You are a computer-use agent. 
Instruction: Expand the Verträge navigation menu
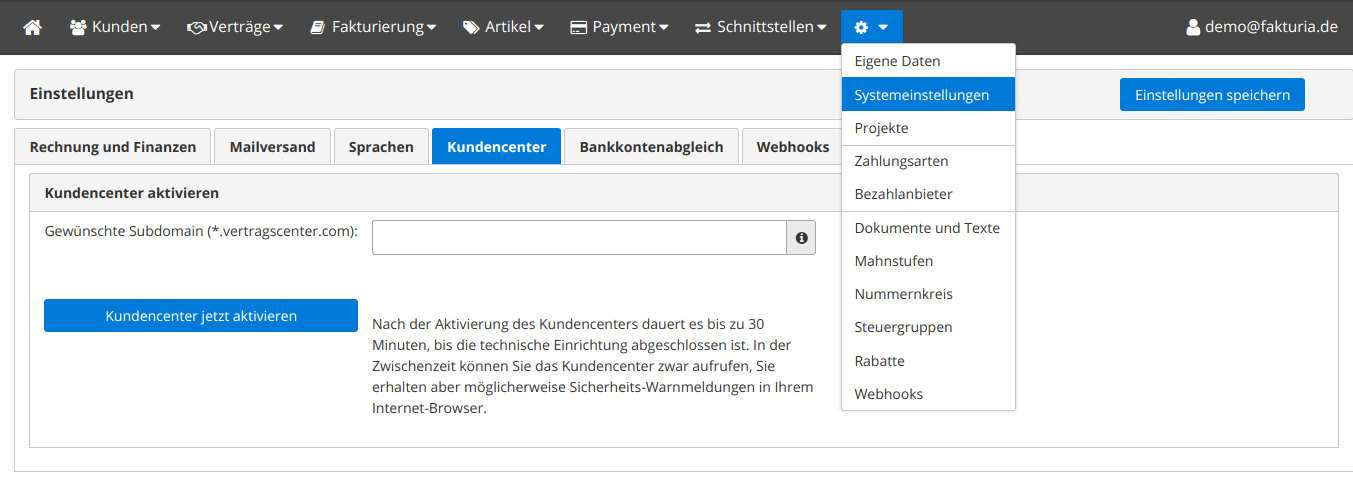tap(235, 27)
